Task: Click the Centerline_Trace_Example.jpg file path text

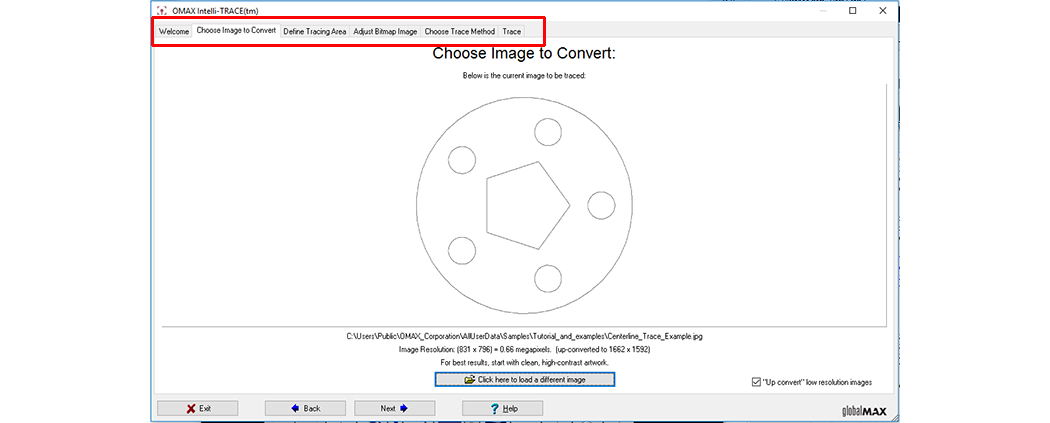Action: (x=531, y=337)
